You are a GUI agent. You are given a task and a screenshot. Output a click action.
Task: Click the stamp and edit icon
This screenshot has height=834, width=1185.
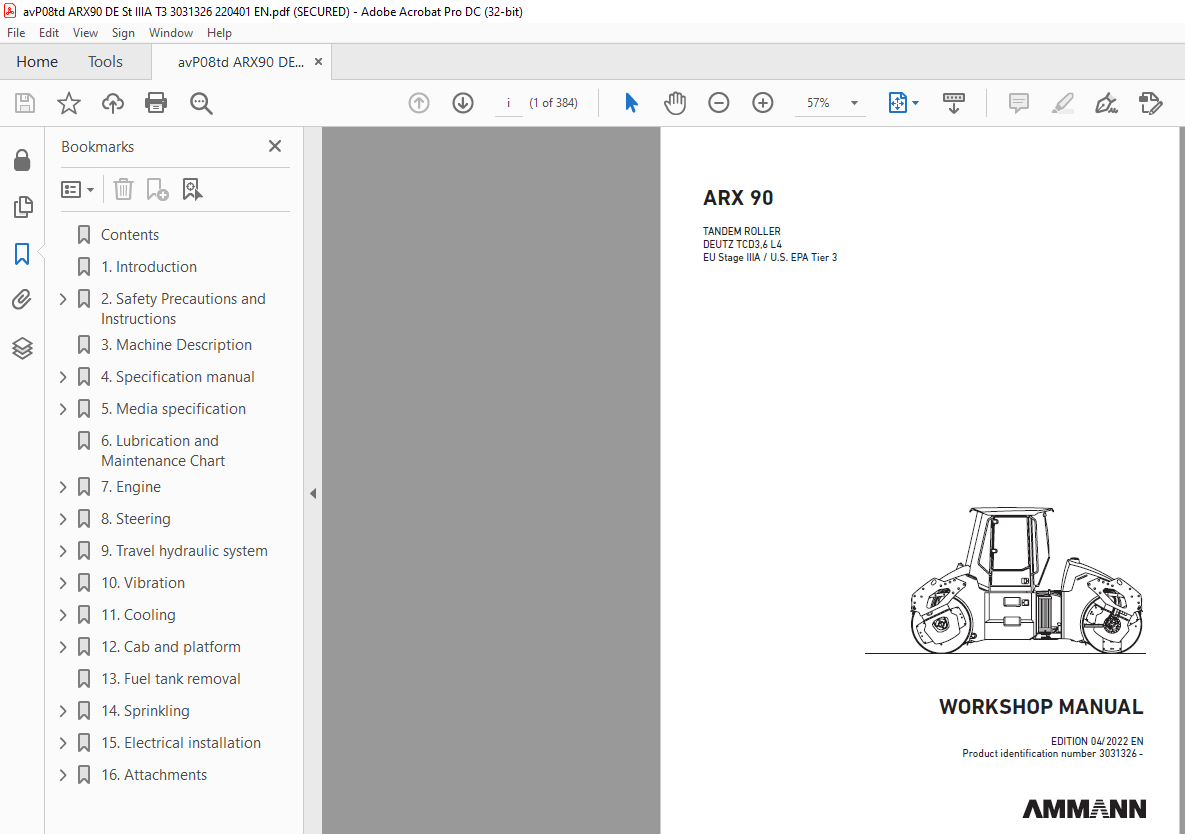(1150, 103)
